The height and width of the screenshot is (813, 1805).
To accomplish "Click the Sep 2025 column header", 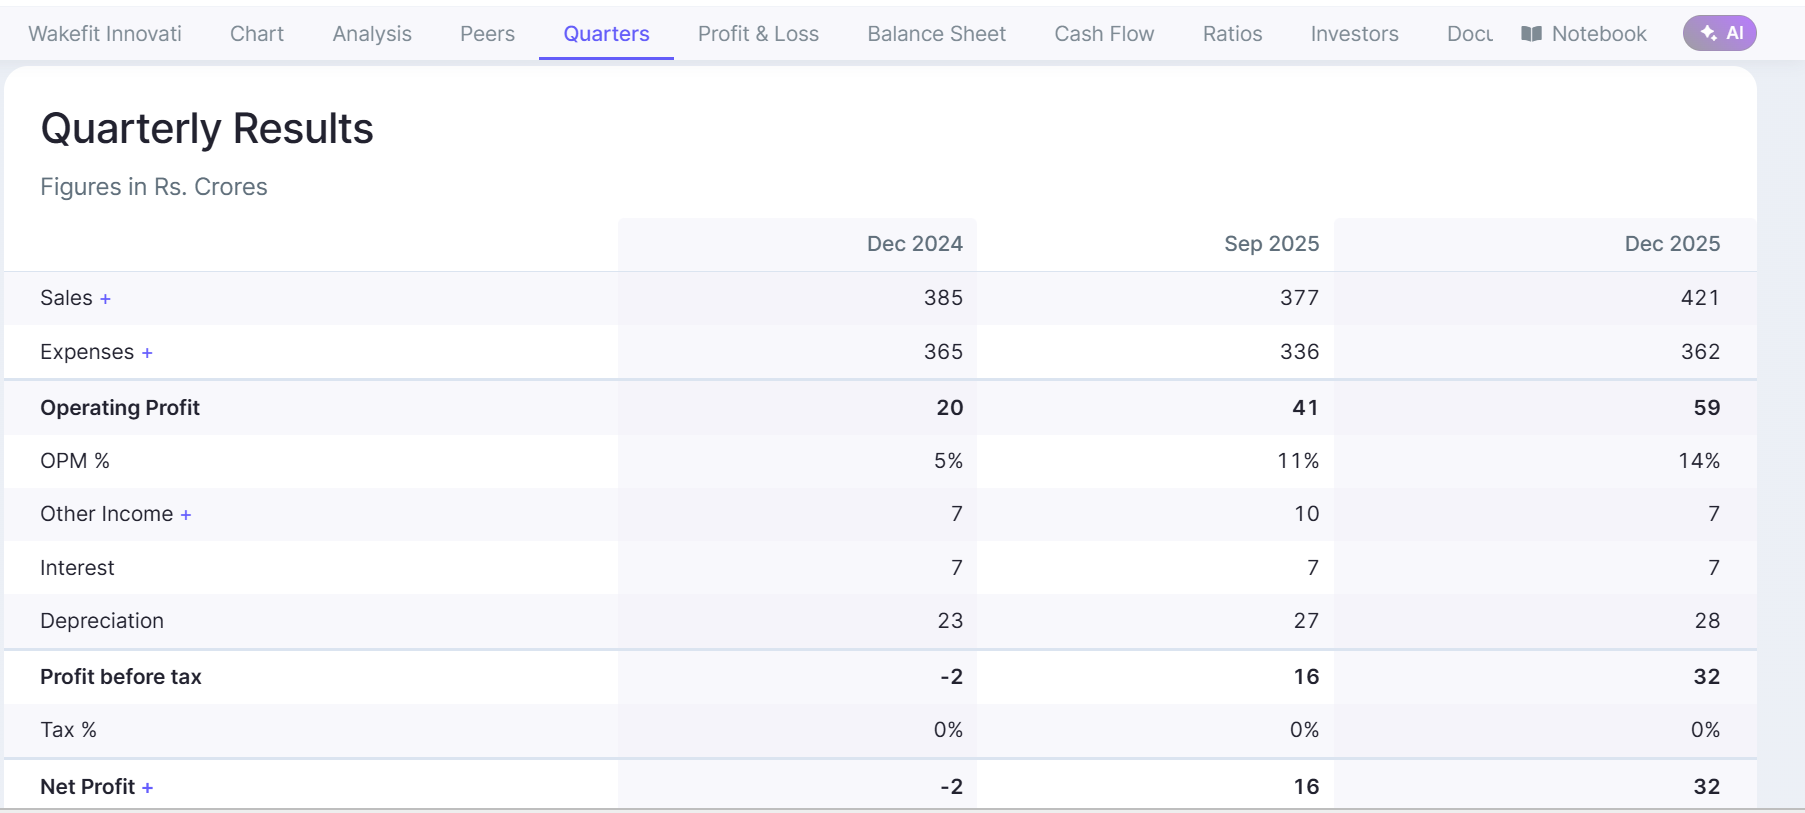I will tap(1271, 244).
